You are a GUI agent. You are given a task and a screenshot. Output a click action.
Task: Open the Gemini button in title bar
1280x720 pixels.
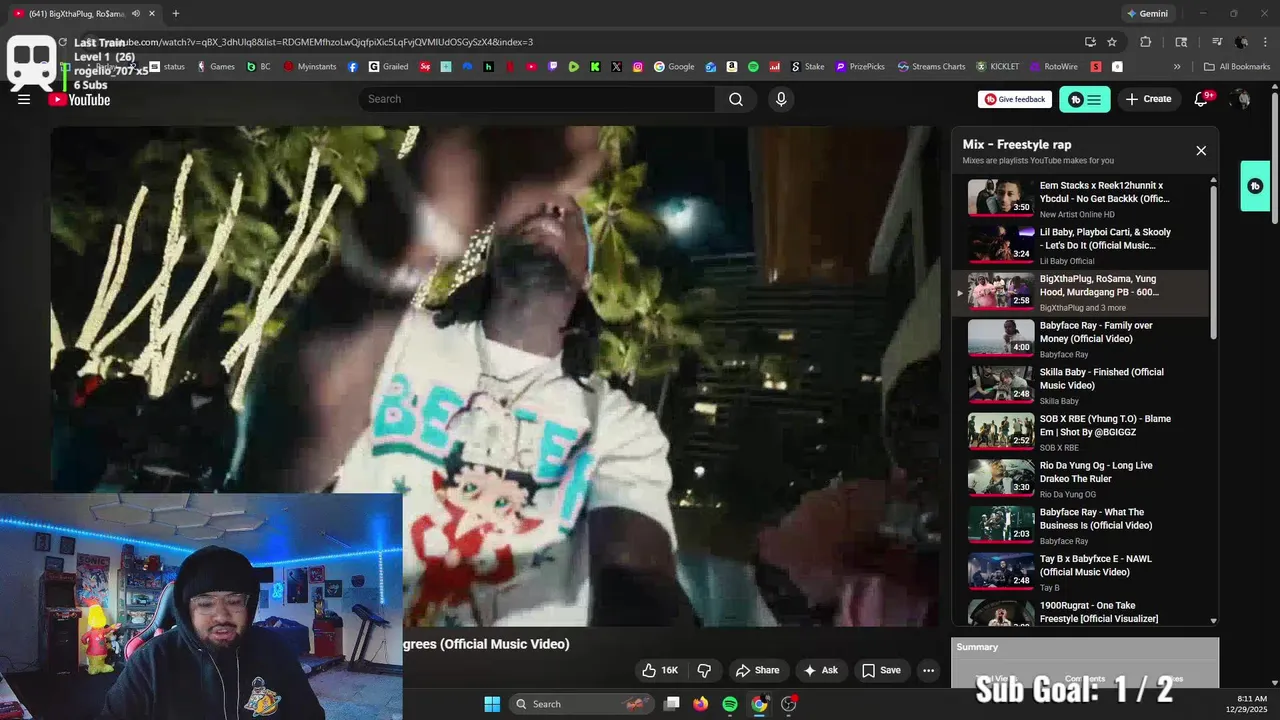(1147, 14)
